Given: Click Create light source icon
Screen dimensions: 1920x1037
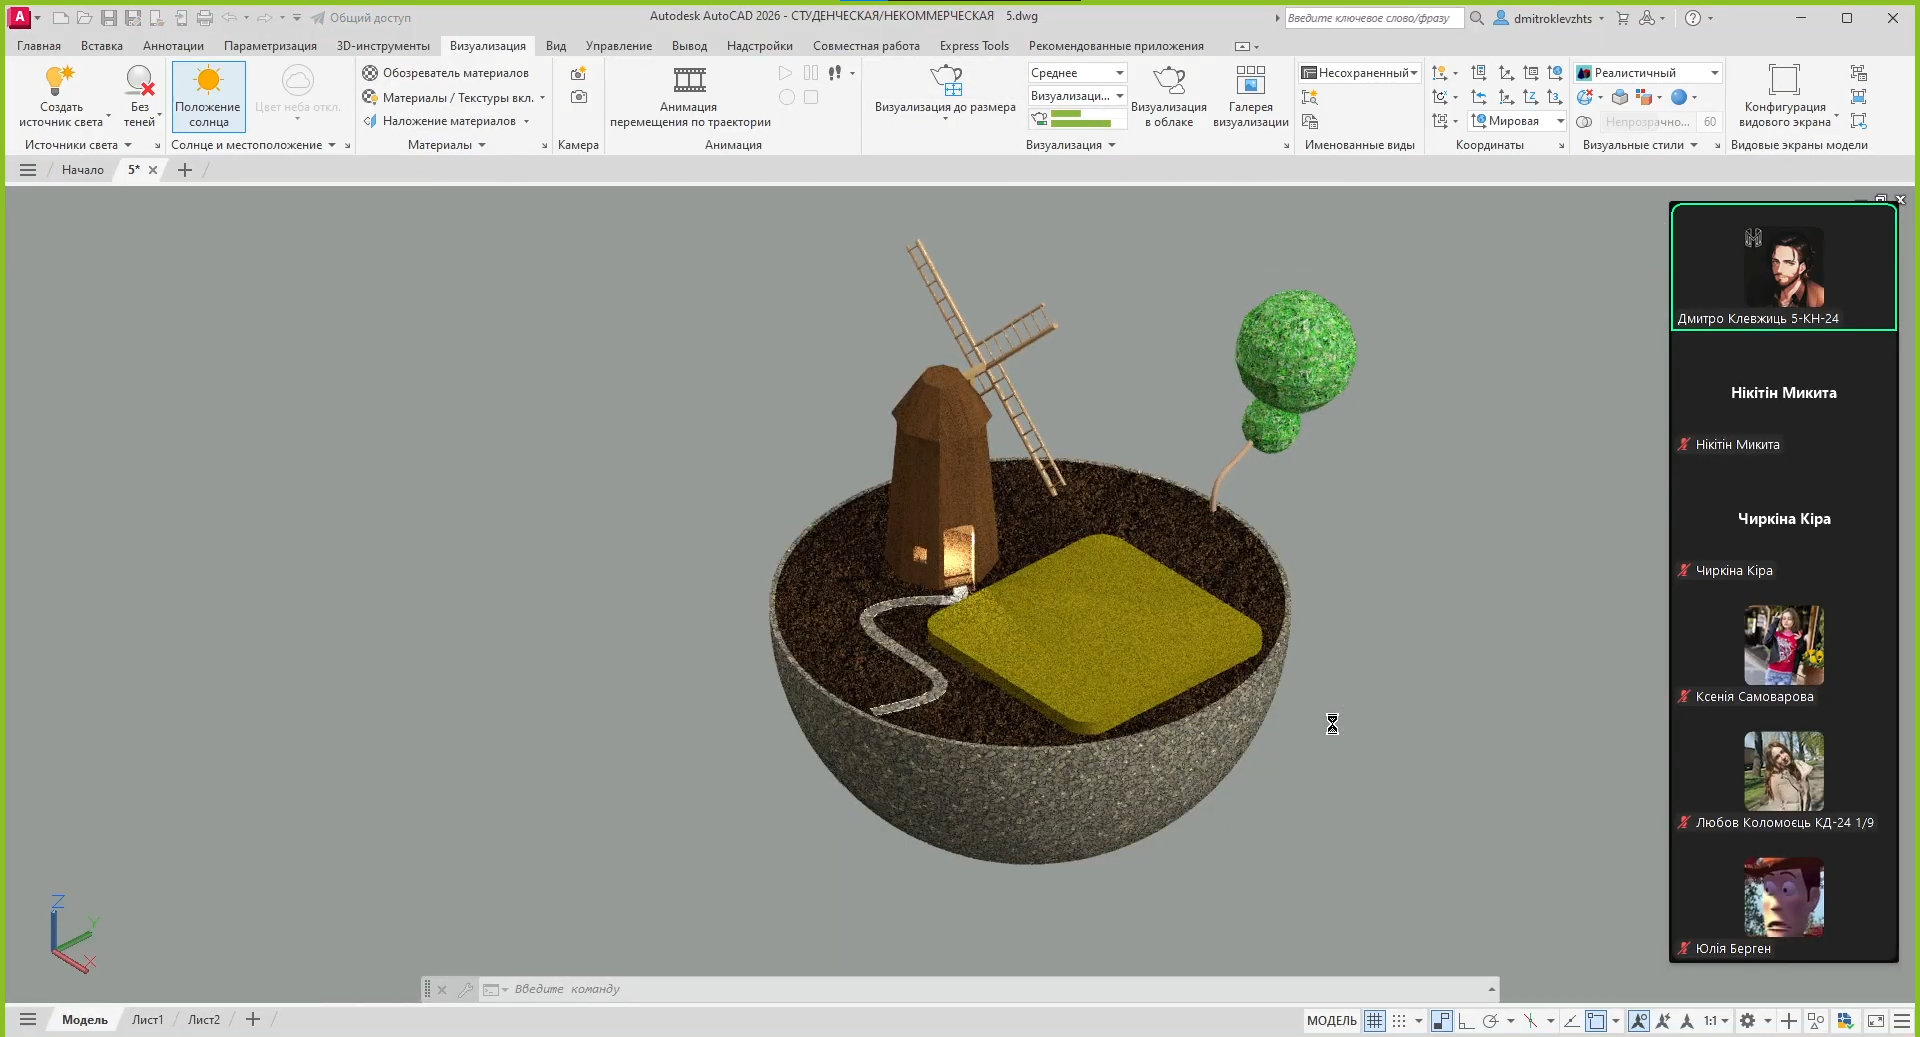Looking at the screenshot, I should coord(60,81).
